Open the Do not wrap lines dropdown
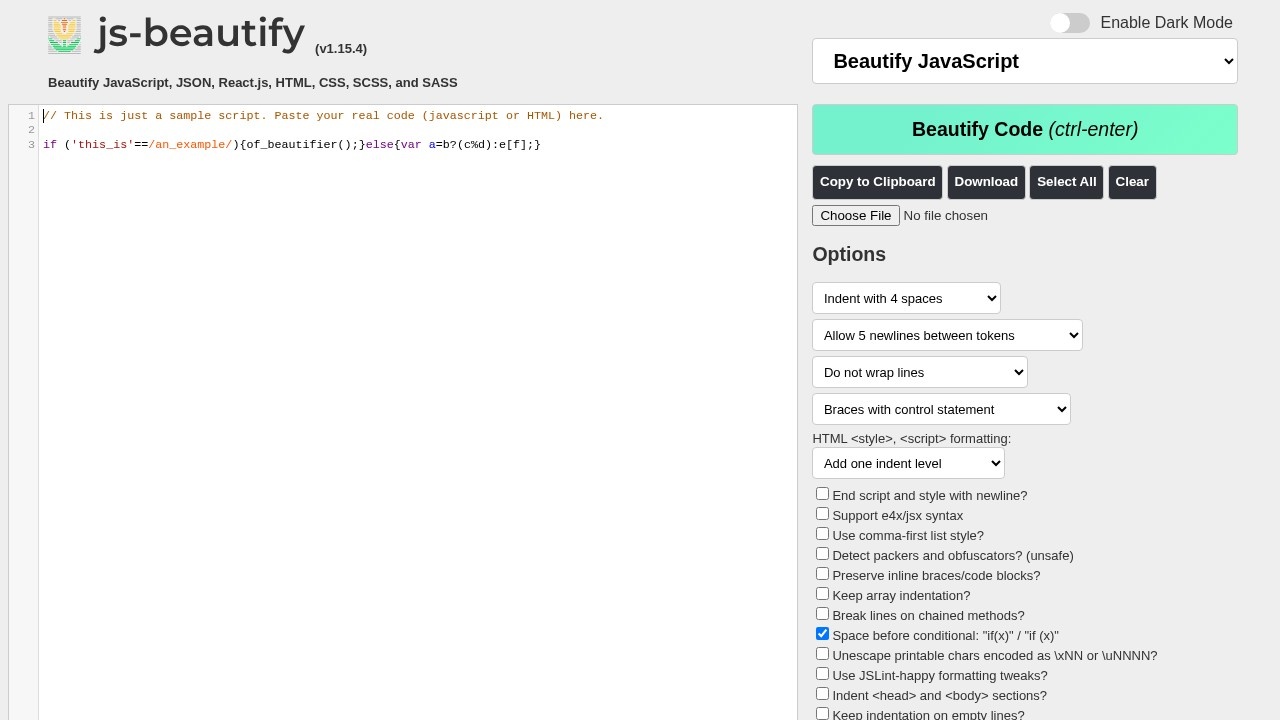This screenshot has height=720, width=1280. pyautogui.click(x=919, y=372)
